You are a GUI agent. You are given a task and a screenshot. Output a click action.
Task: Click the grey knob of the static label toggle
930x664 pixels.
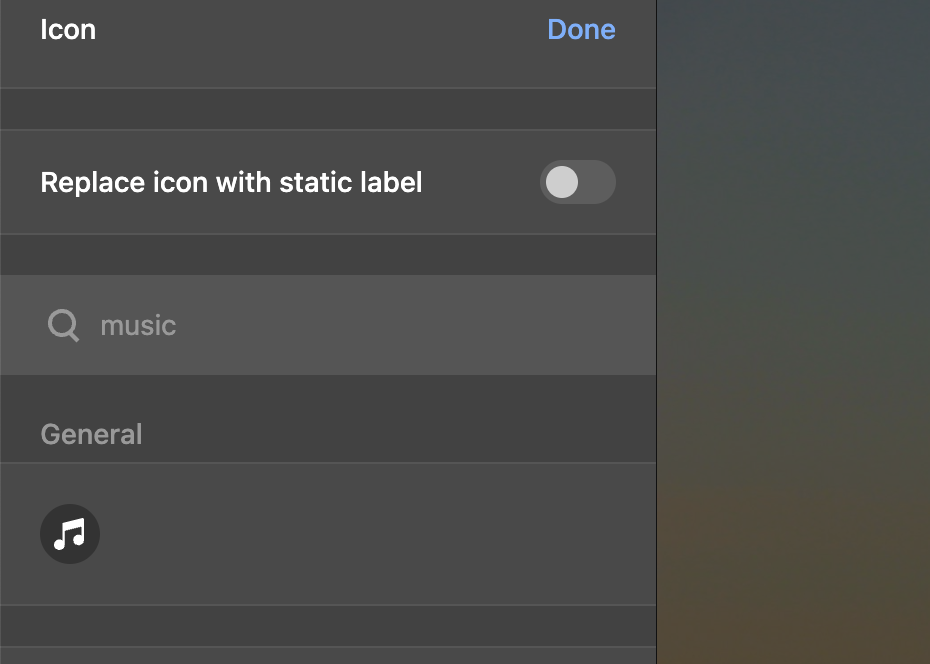click(562, 182)
